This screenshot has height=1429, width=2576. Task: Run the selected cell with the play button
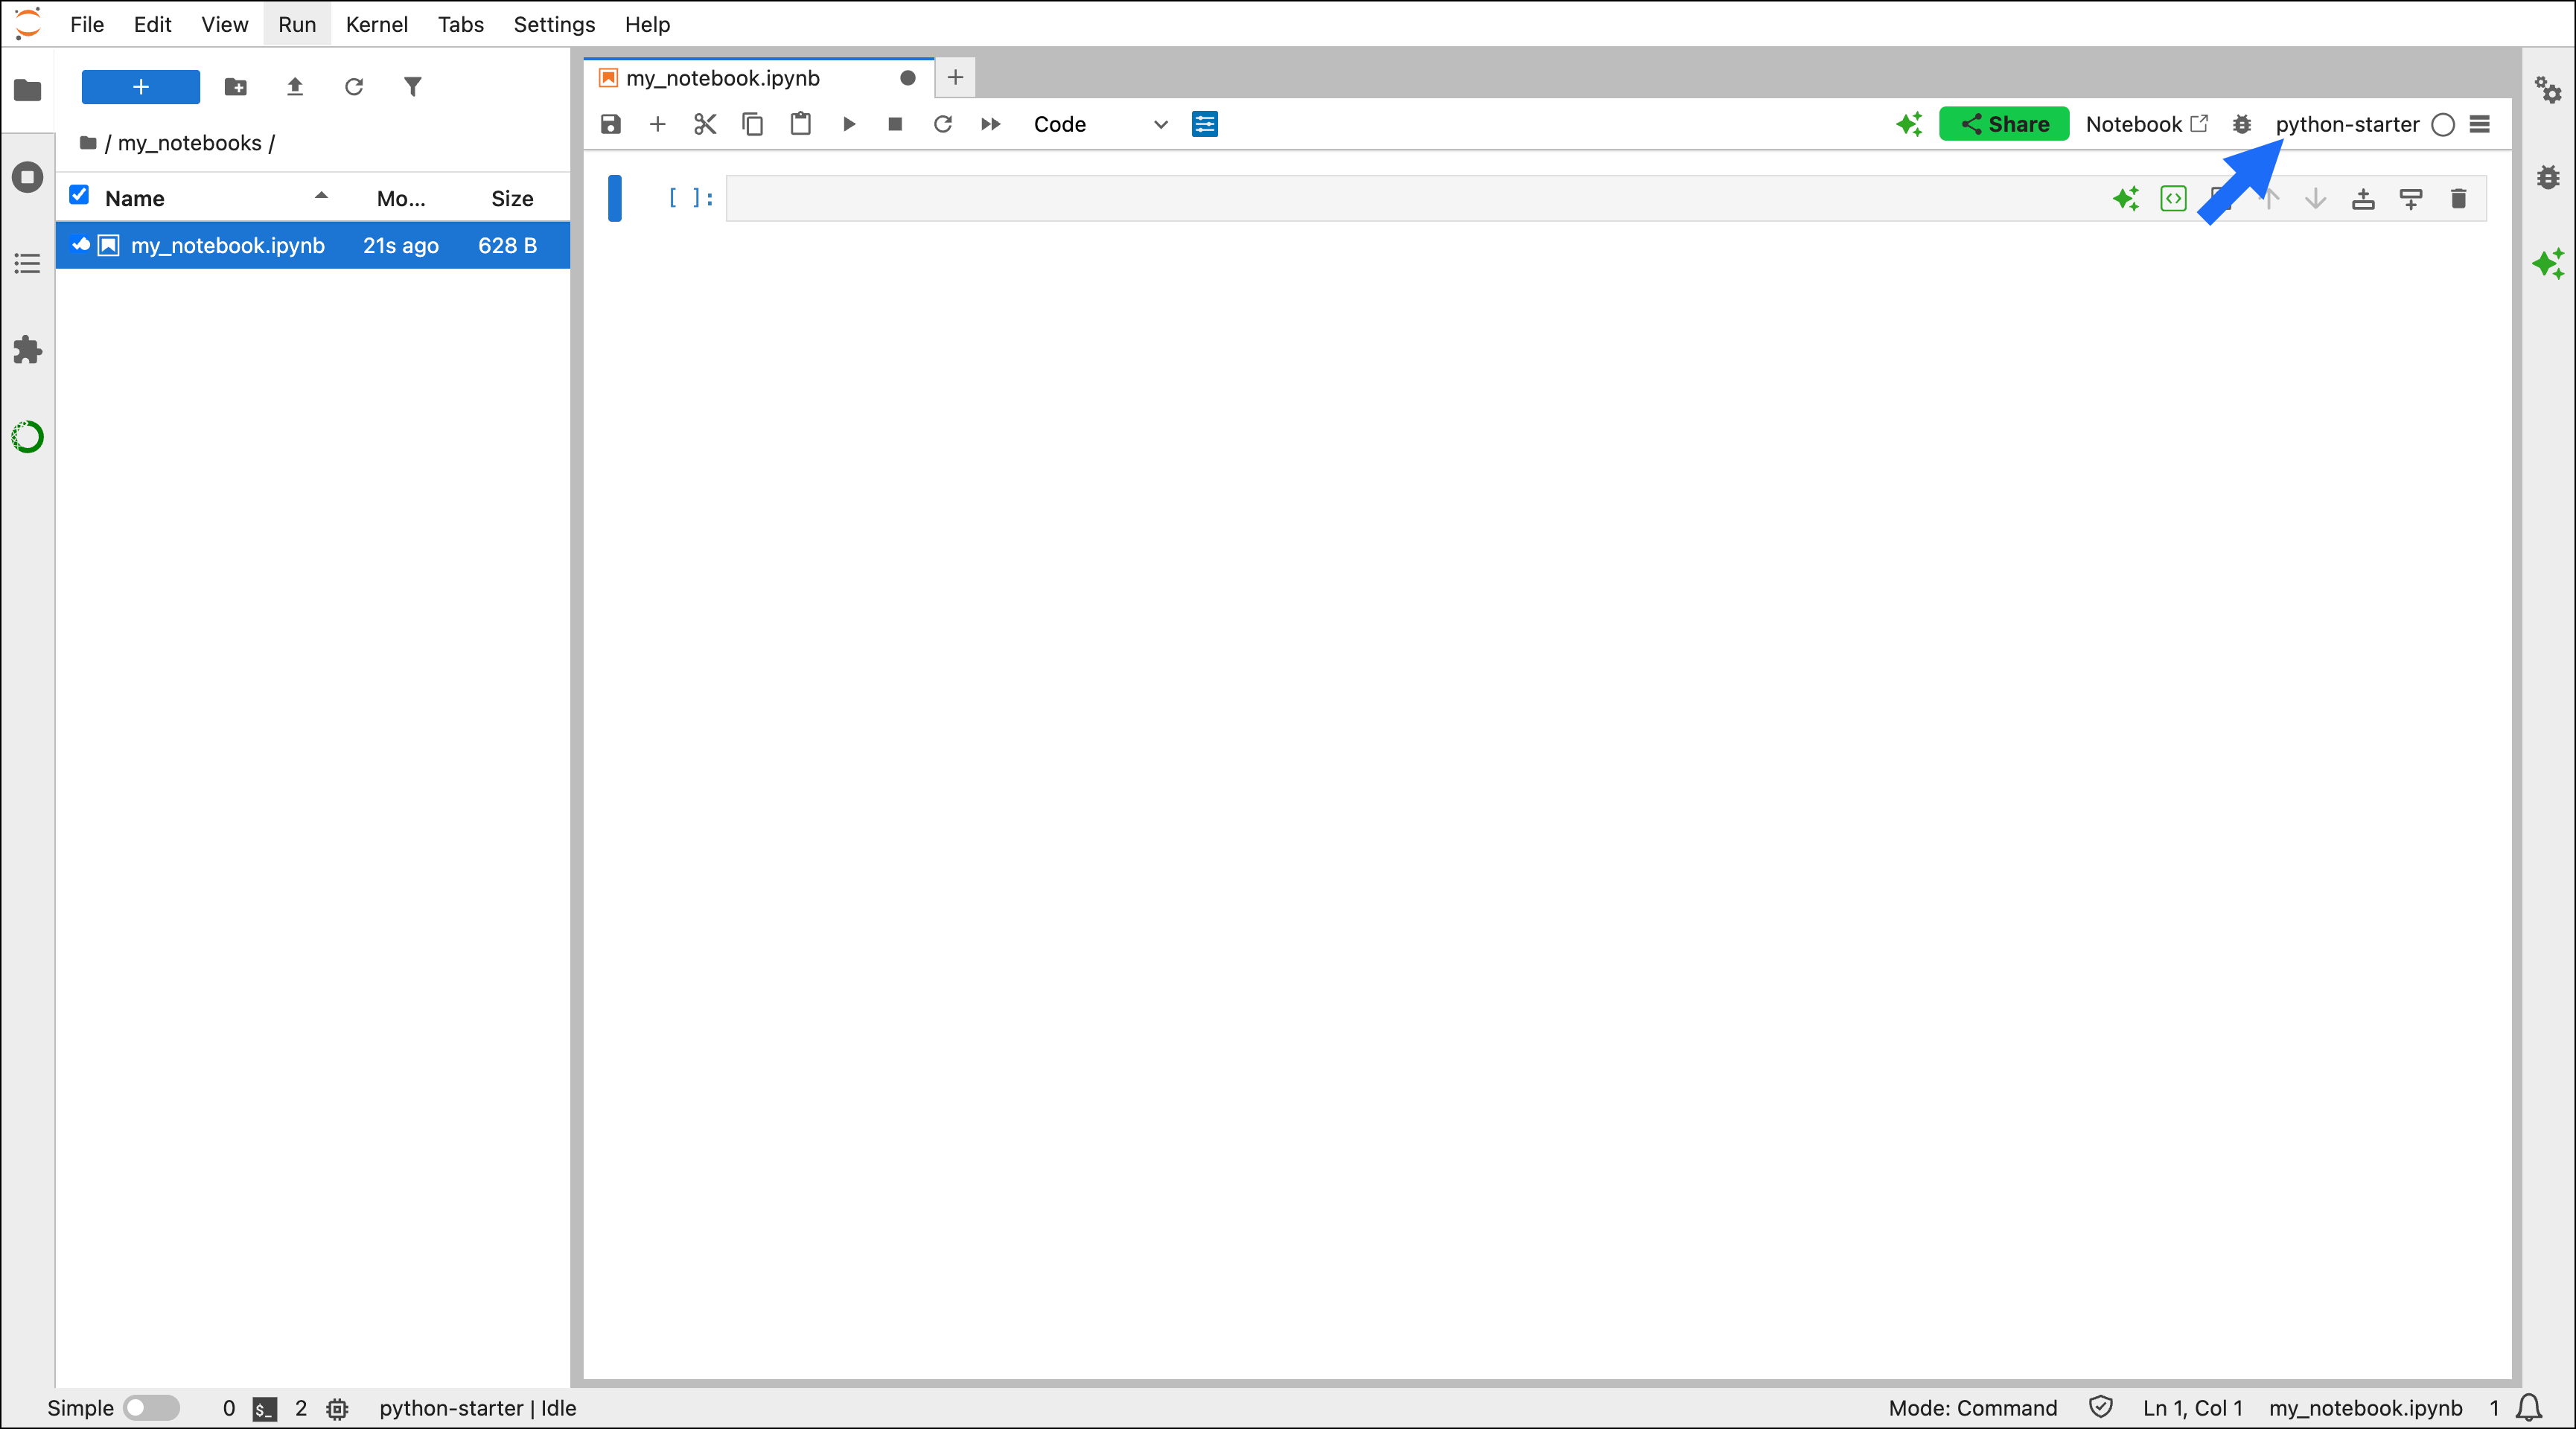pos(848,124)
